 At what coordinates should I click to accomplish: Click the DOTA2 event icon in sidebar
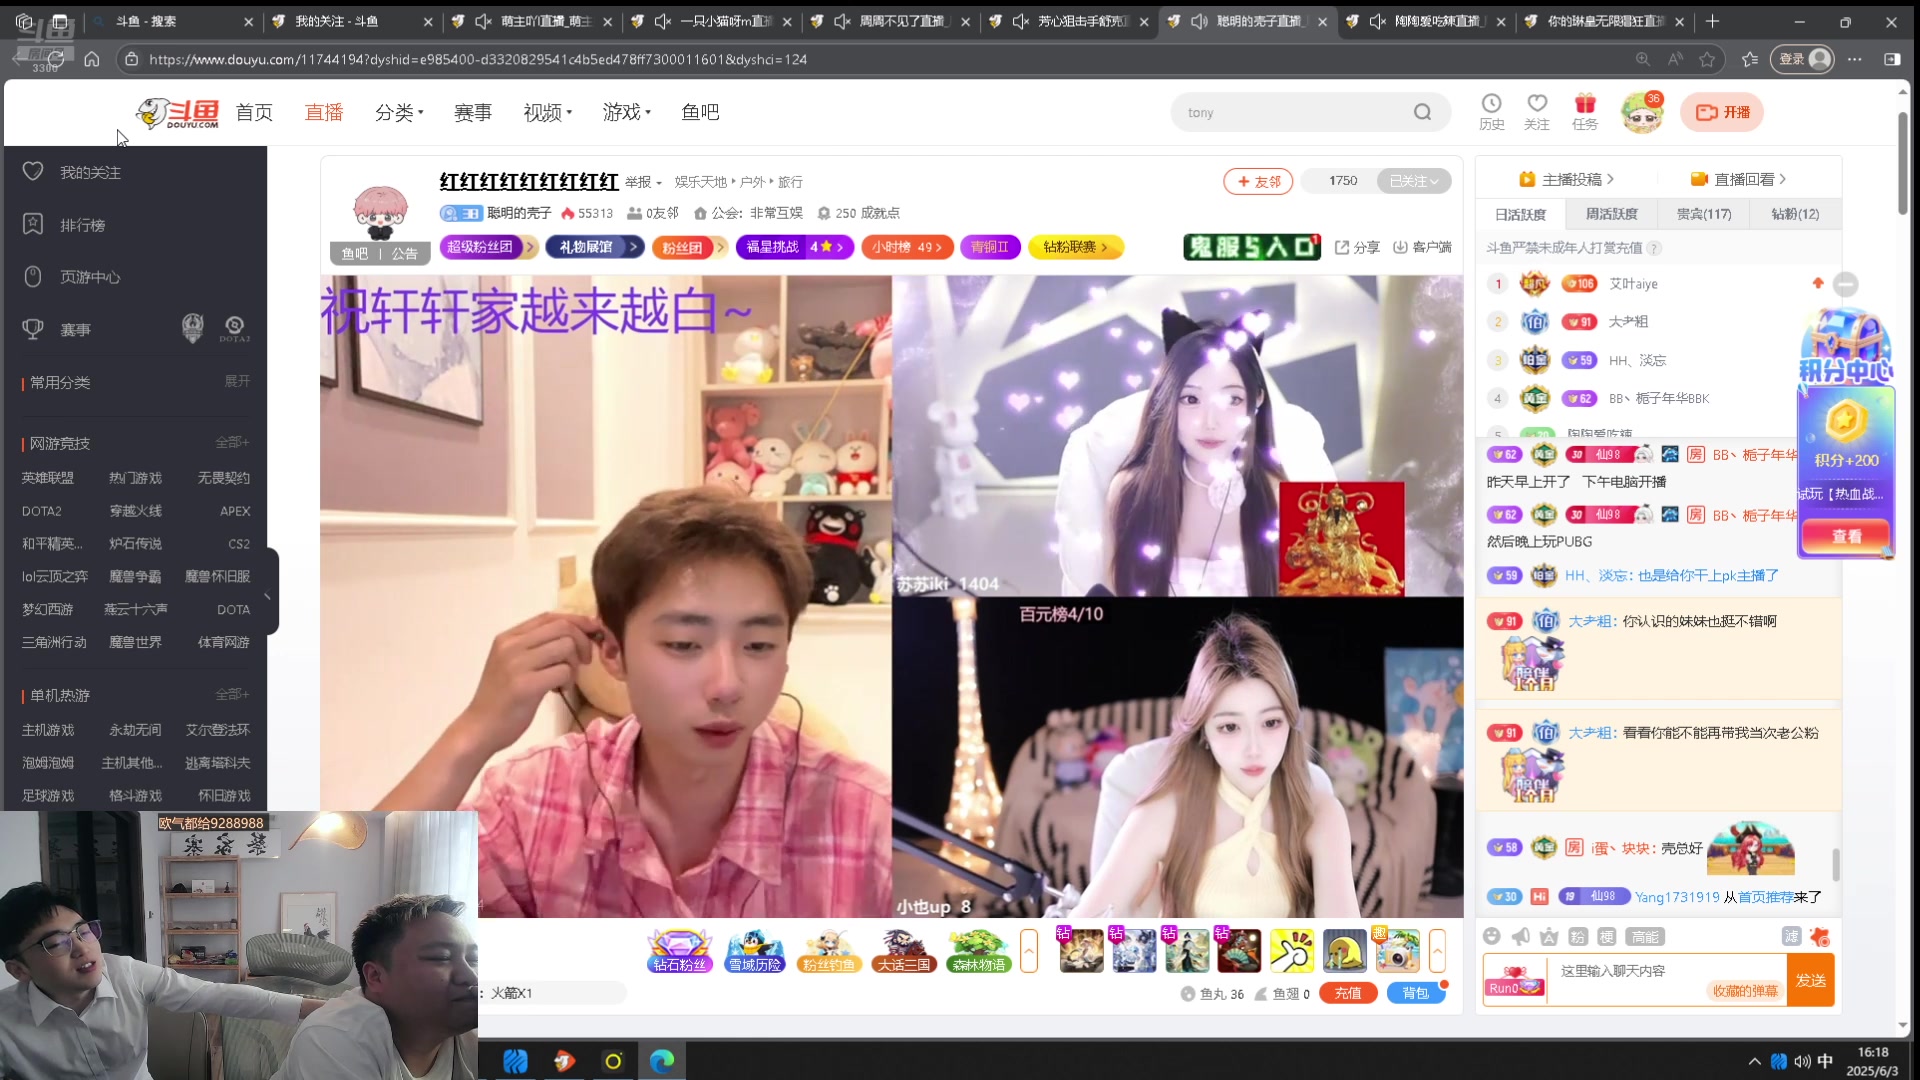point(235,329)
